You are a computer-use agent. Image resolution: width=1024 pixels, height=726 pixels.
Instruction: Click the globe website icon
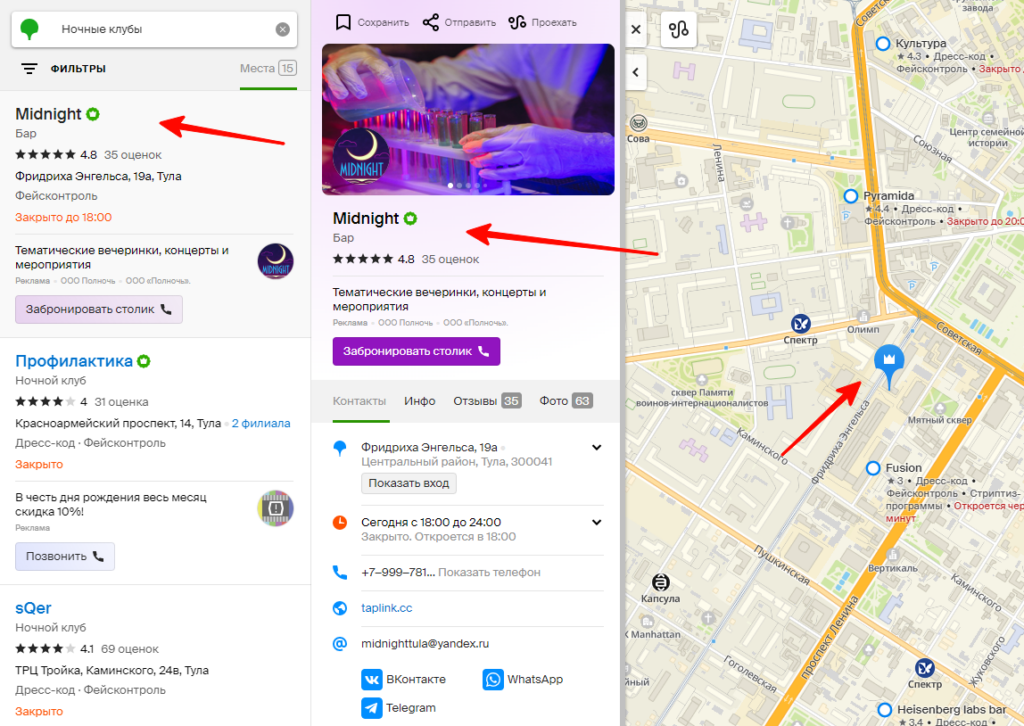tap(340, 608)
